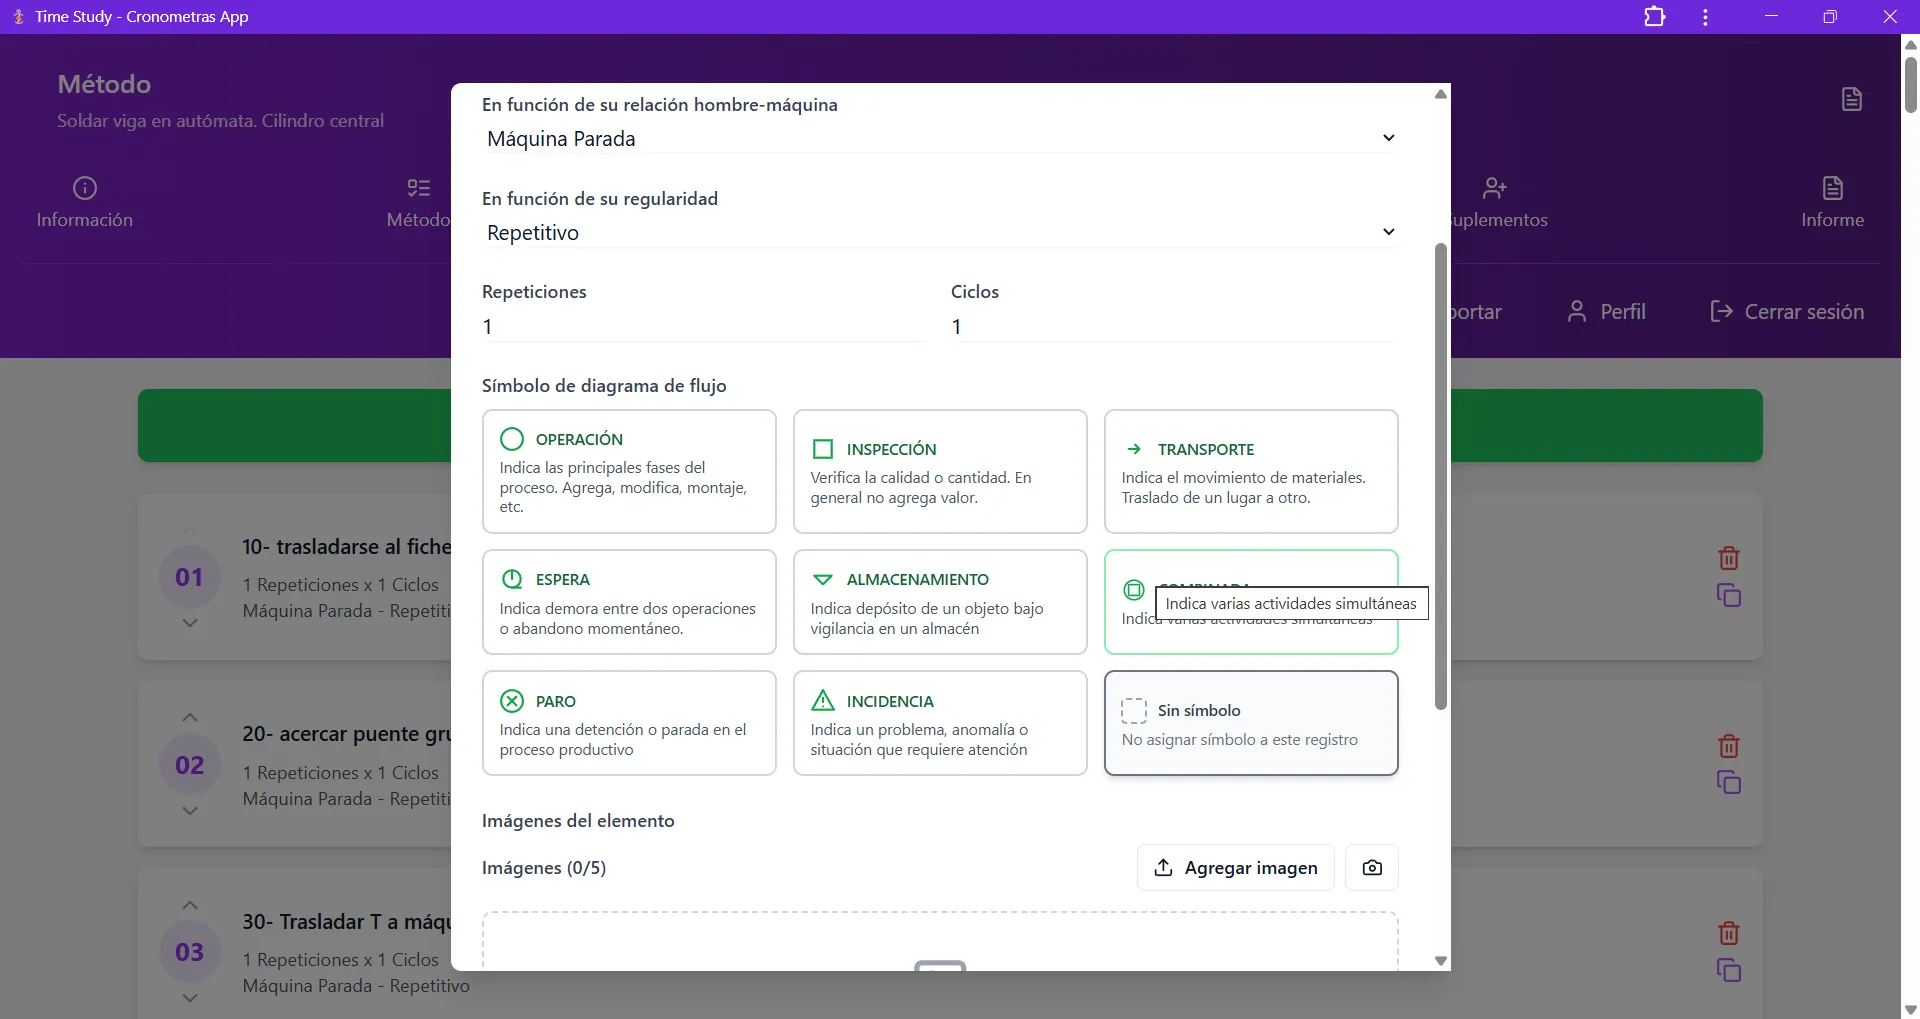Select the Sin símbolo option
The height and width of the screenshot is (1019, 1920).
[x=1251, y=723]
